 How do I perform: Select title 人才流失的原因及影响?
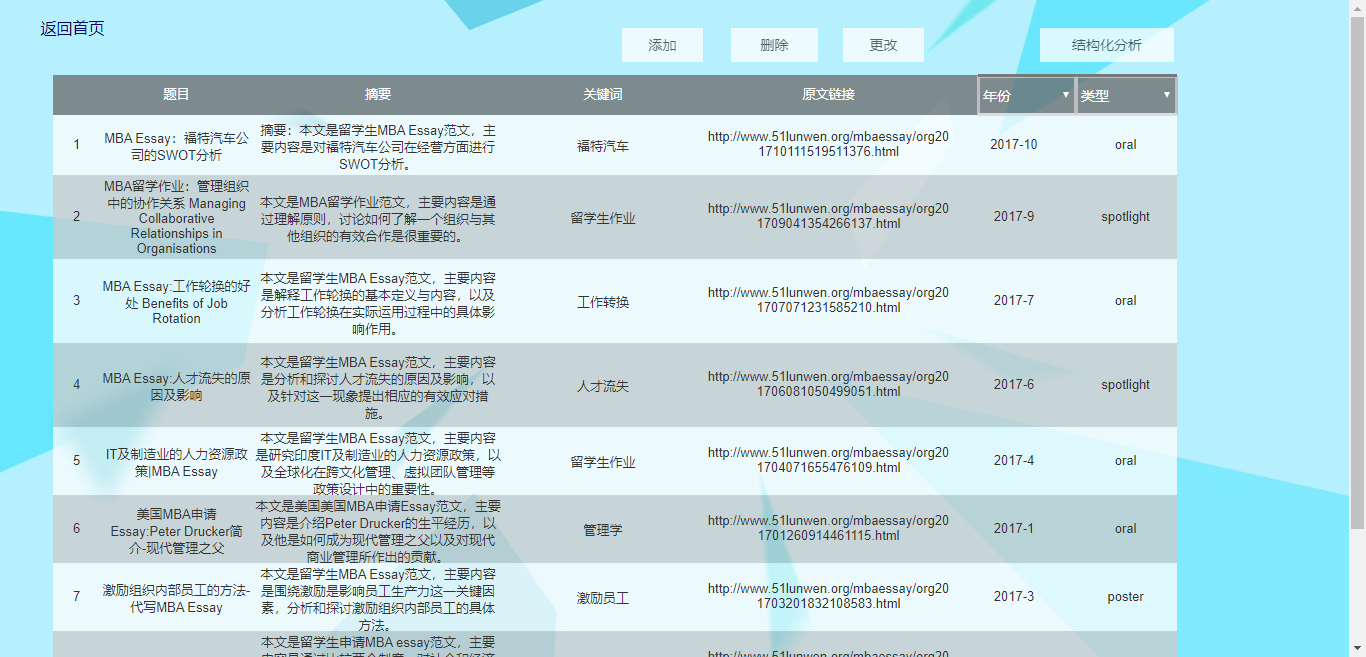pyautogui.click(x=176, y=386)
